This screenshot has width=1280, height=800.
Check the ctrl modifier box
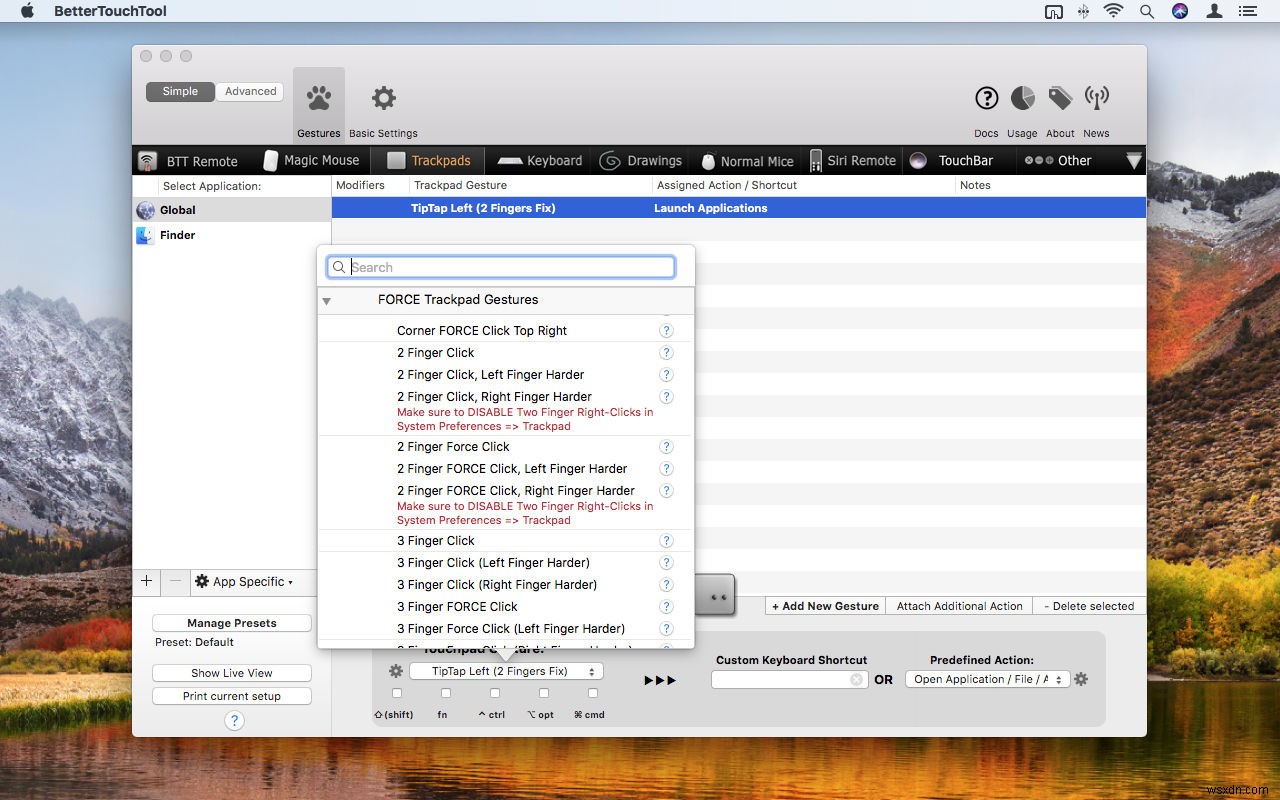point(493,692)
